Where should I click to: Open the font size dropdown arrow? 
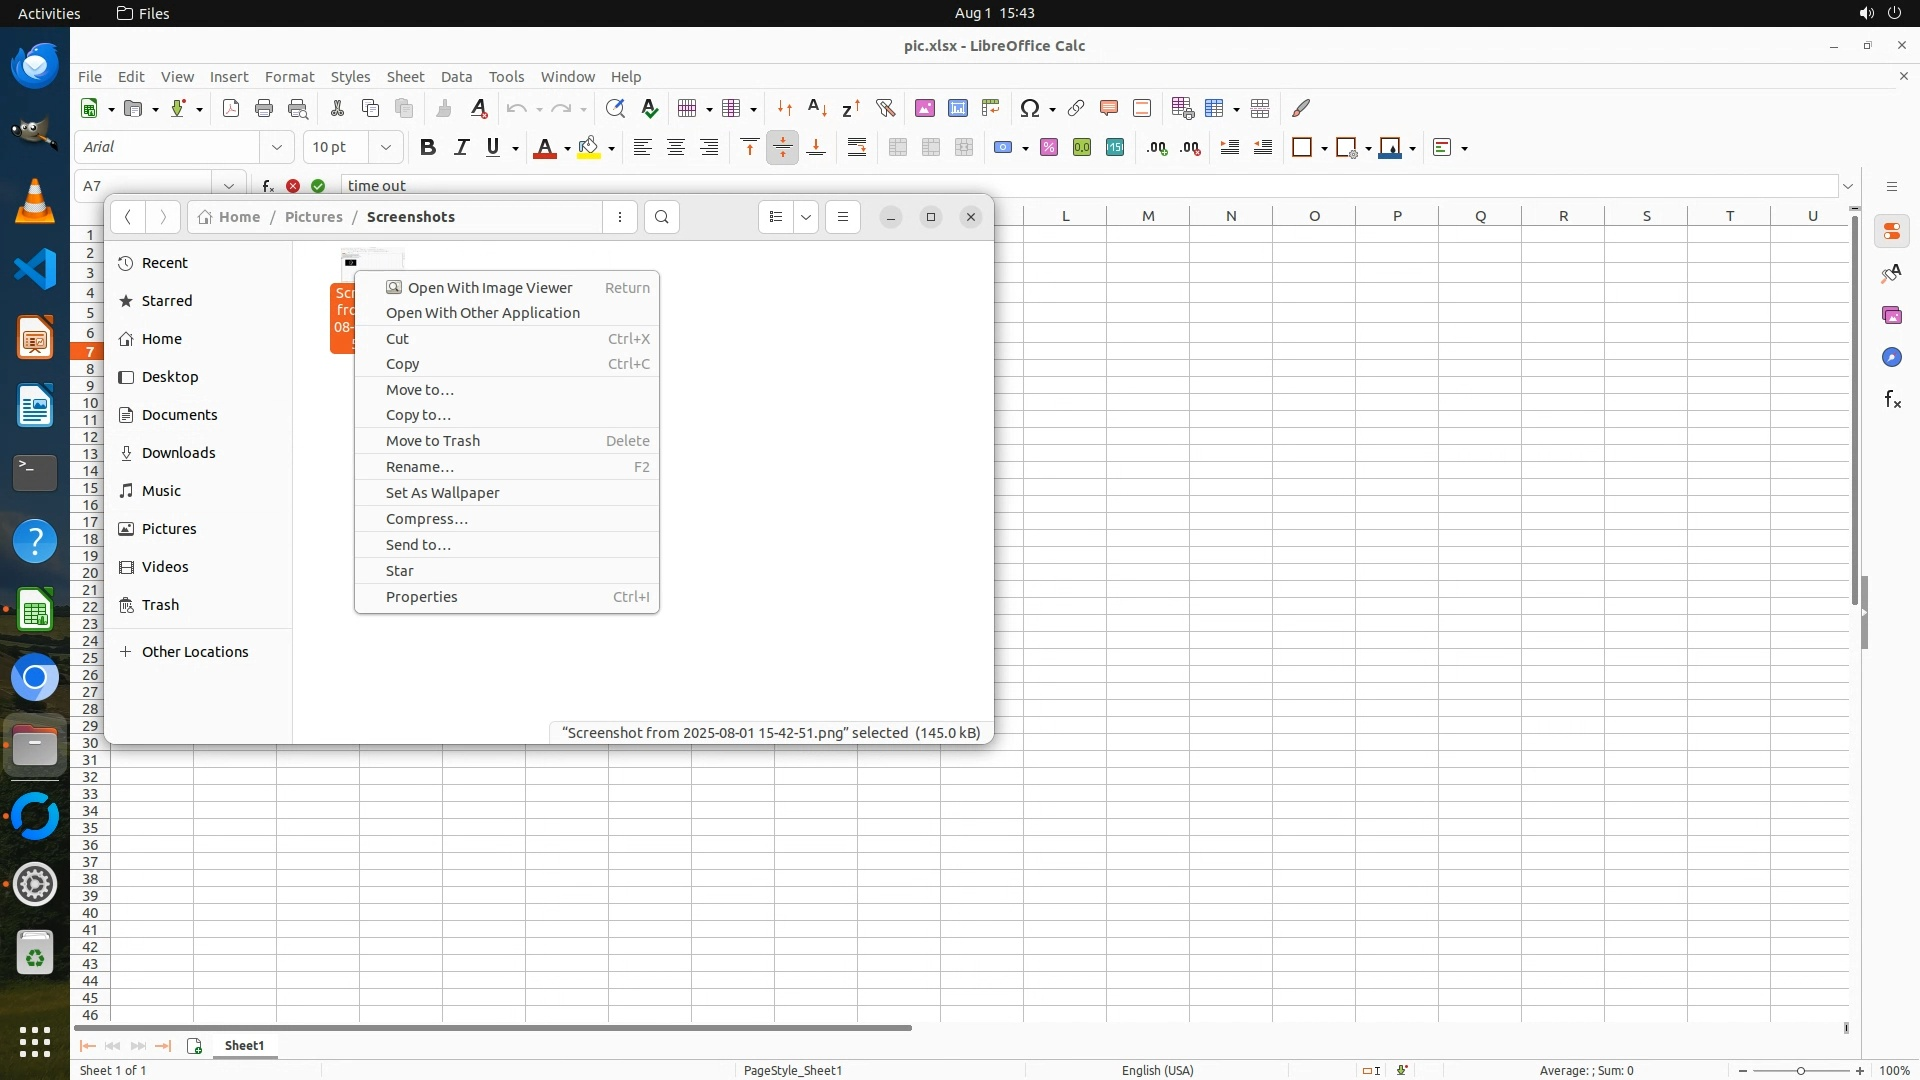click(x=385, y=147)
